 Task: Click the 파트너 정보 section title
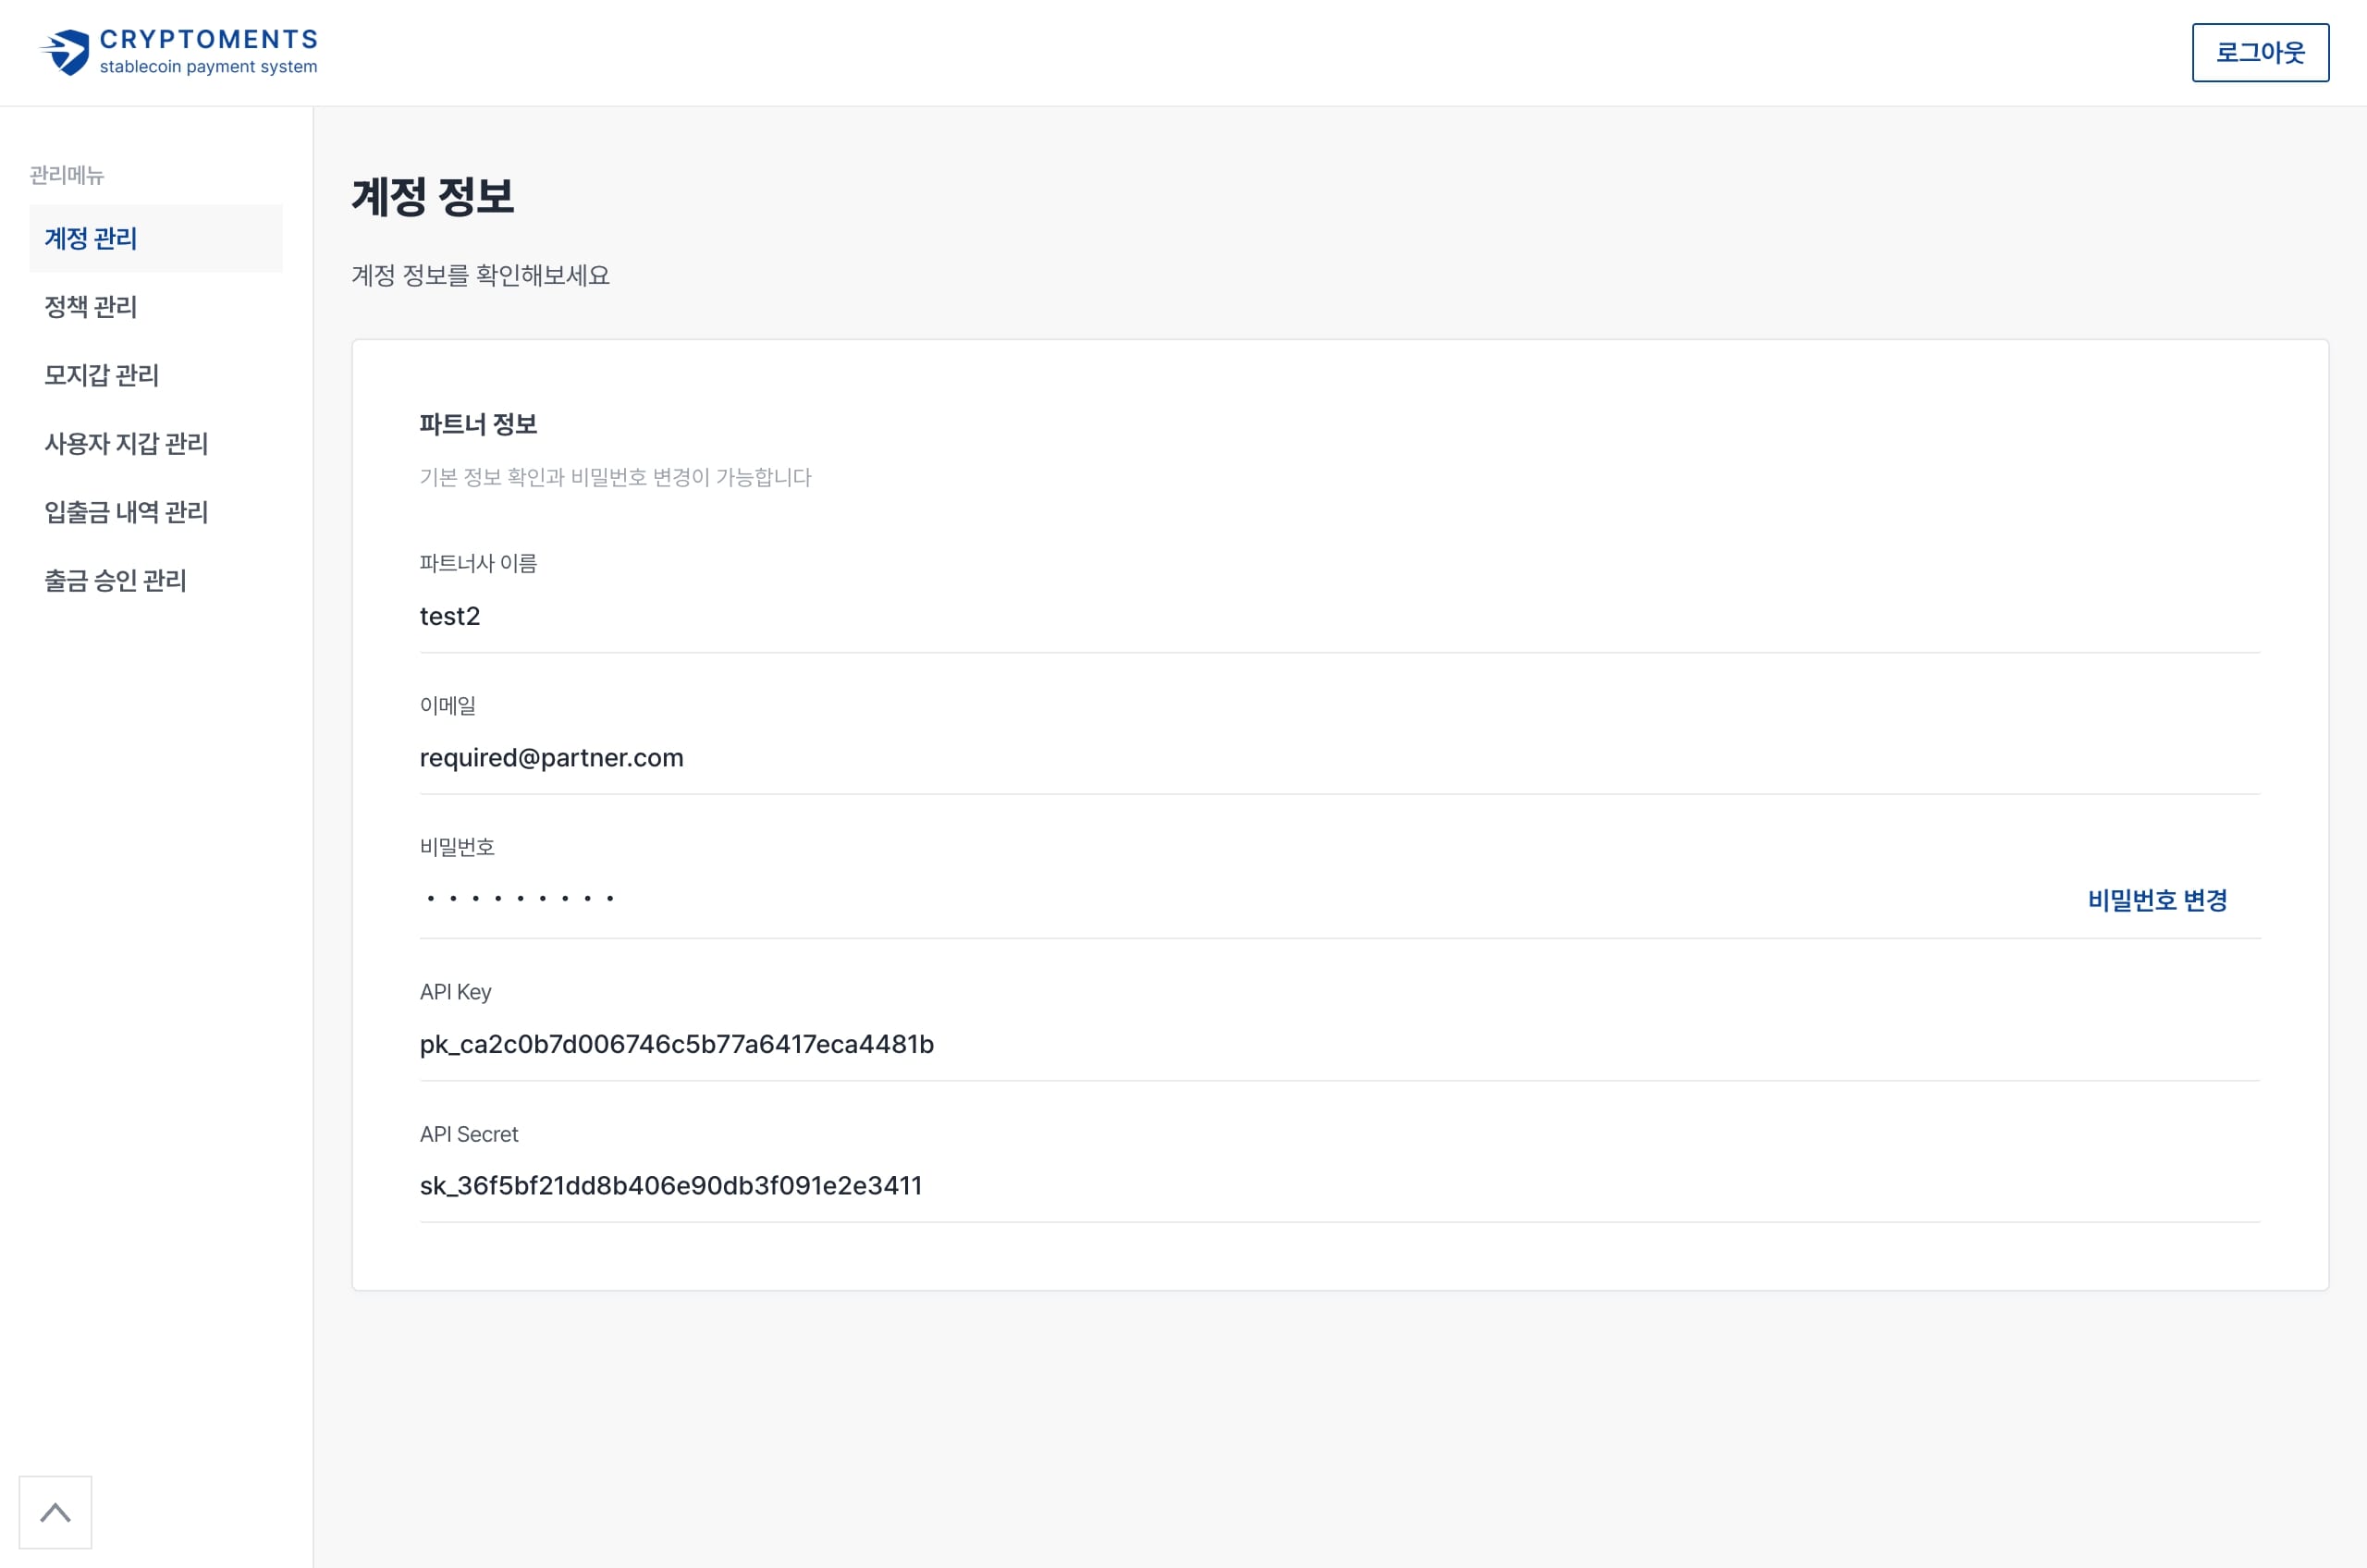click(478, 424)
